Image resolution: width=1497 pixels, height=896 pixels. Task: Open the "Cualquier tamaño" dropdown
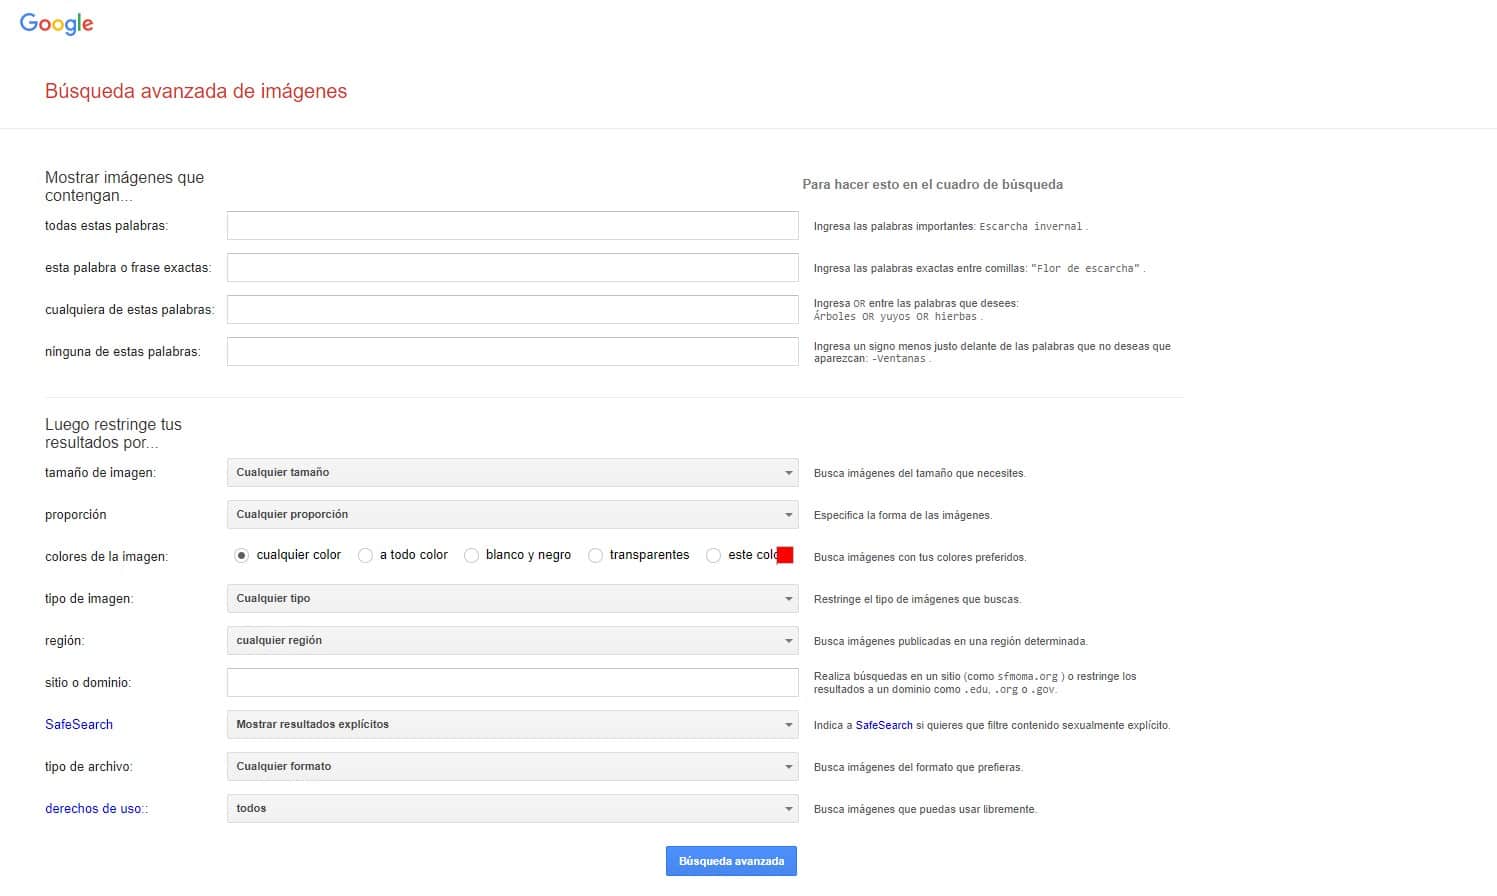pyautogui.click(x=512, y=472)
